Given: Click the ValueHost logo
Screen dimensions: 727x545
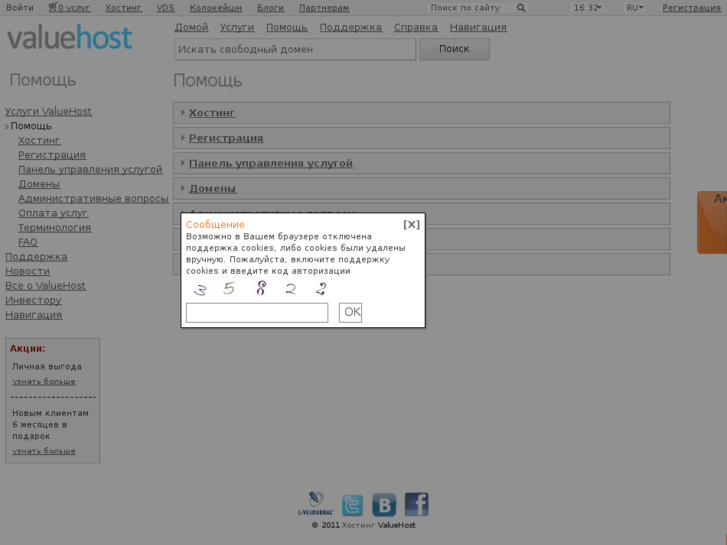Looking at the screenshot, I should click(x=70, y=38).
